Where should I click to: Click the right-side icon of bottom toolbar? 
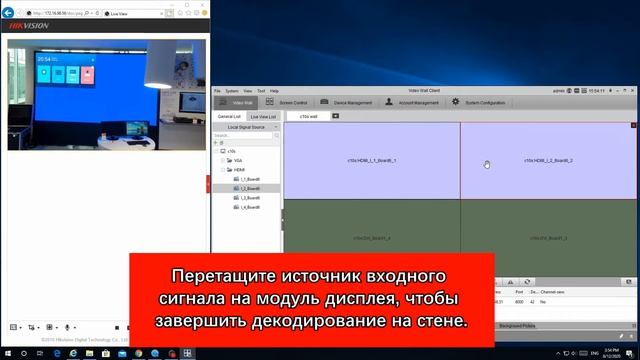[629, 282]
